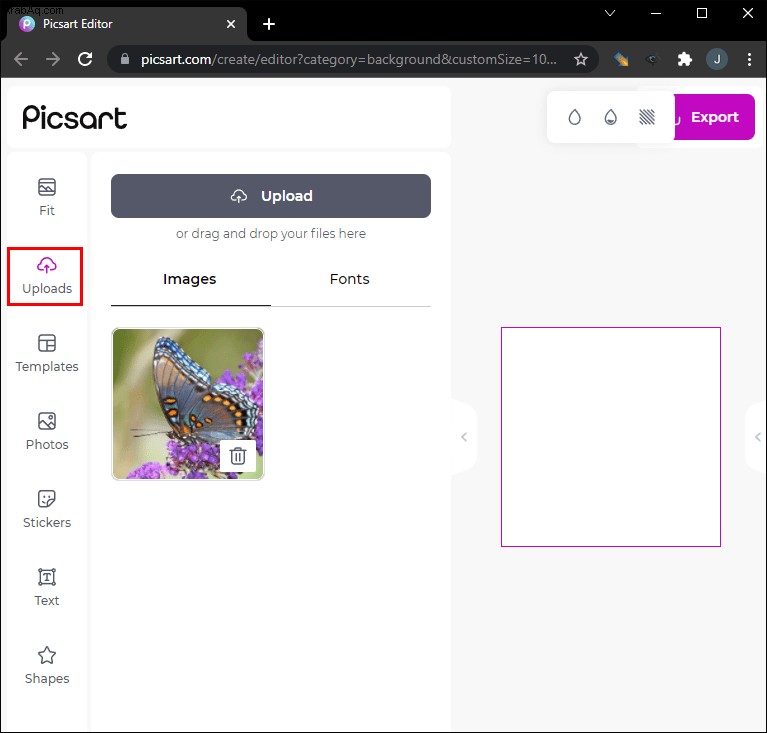This screenshot has height=733, width=767.
Task: Open the Photos panel
Action: click(47, 432)
